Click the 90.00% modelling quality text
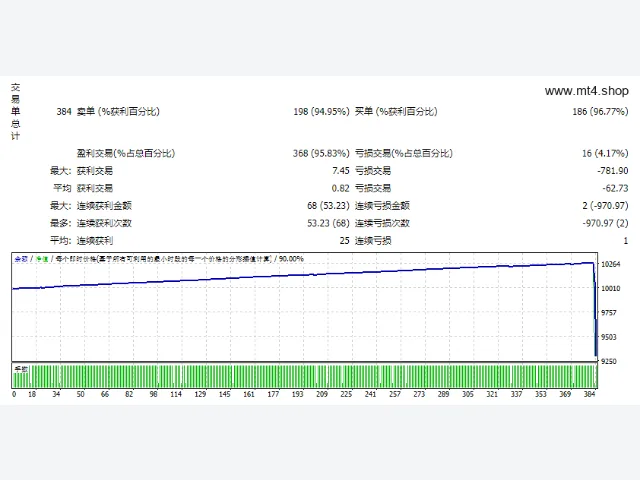The height and width of the screenshot is (480, 640). coord(291,259)
